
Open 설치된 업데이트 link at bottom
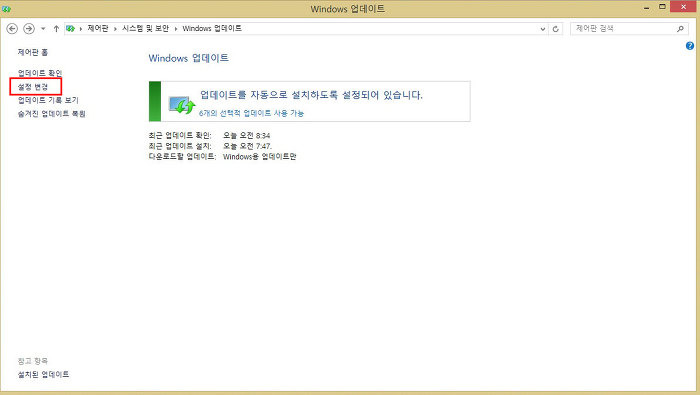pyautogui.click(x=43, y=374)
